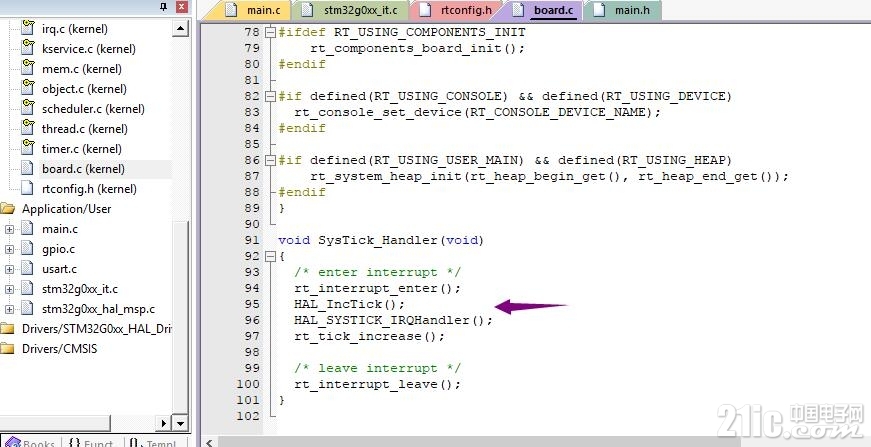Expand the main.c tree node

[x=9, y=229]
